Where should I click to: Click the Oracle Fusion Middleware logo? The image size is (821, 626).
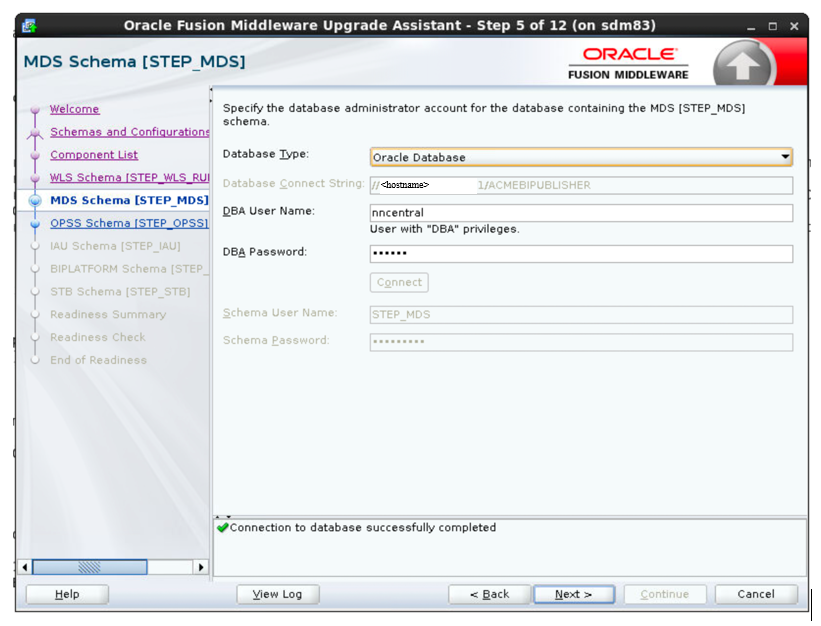pyautogui.click(x=628, y=64)
